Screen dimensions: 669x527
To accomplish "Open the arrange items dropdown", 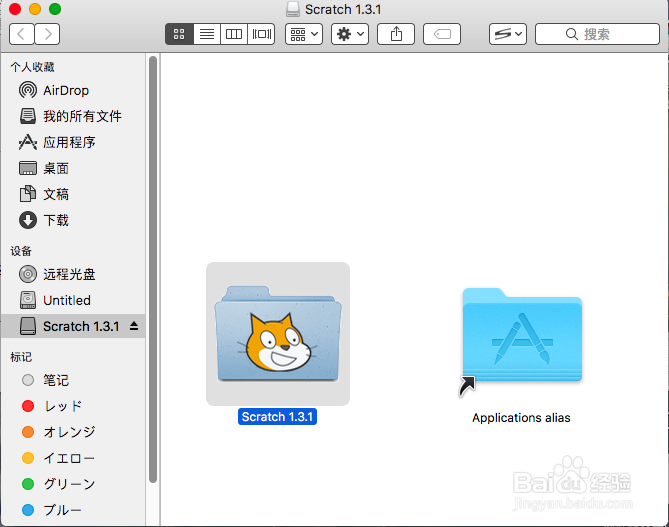I will point(304,34).
